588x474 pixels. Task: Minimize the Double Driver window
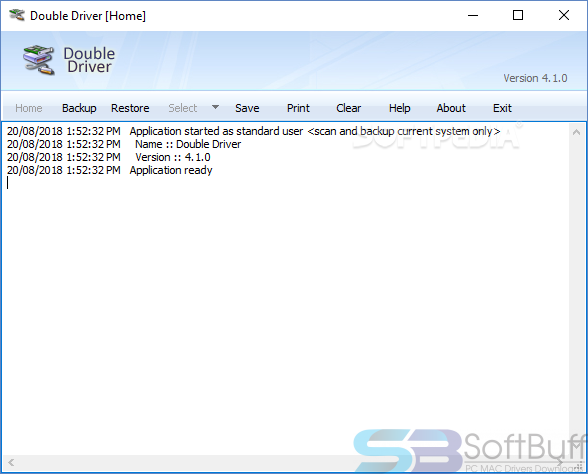[473, 15]
